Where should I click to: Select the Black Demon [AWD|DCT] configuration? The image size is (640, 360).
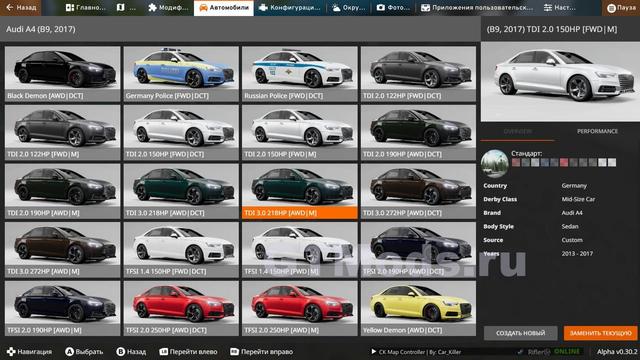62,73
